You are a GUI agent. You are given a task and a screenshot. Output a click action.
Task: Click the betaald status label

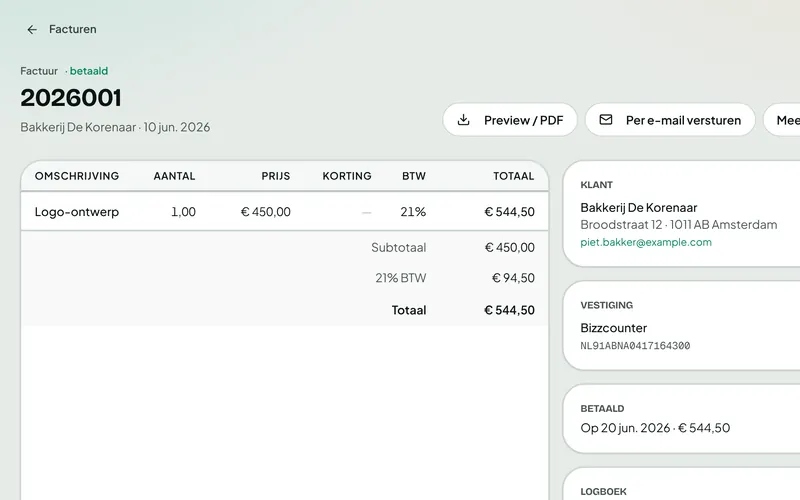click(x=89, y=71)
